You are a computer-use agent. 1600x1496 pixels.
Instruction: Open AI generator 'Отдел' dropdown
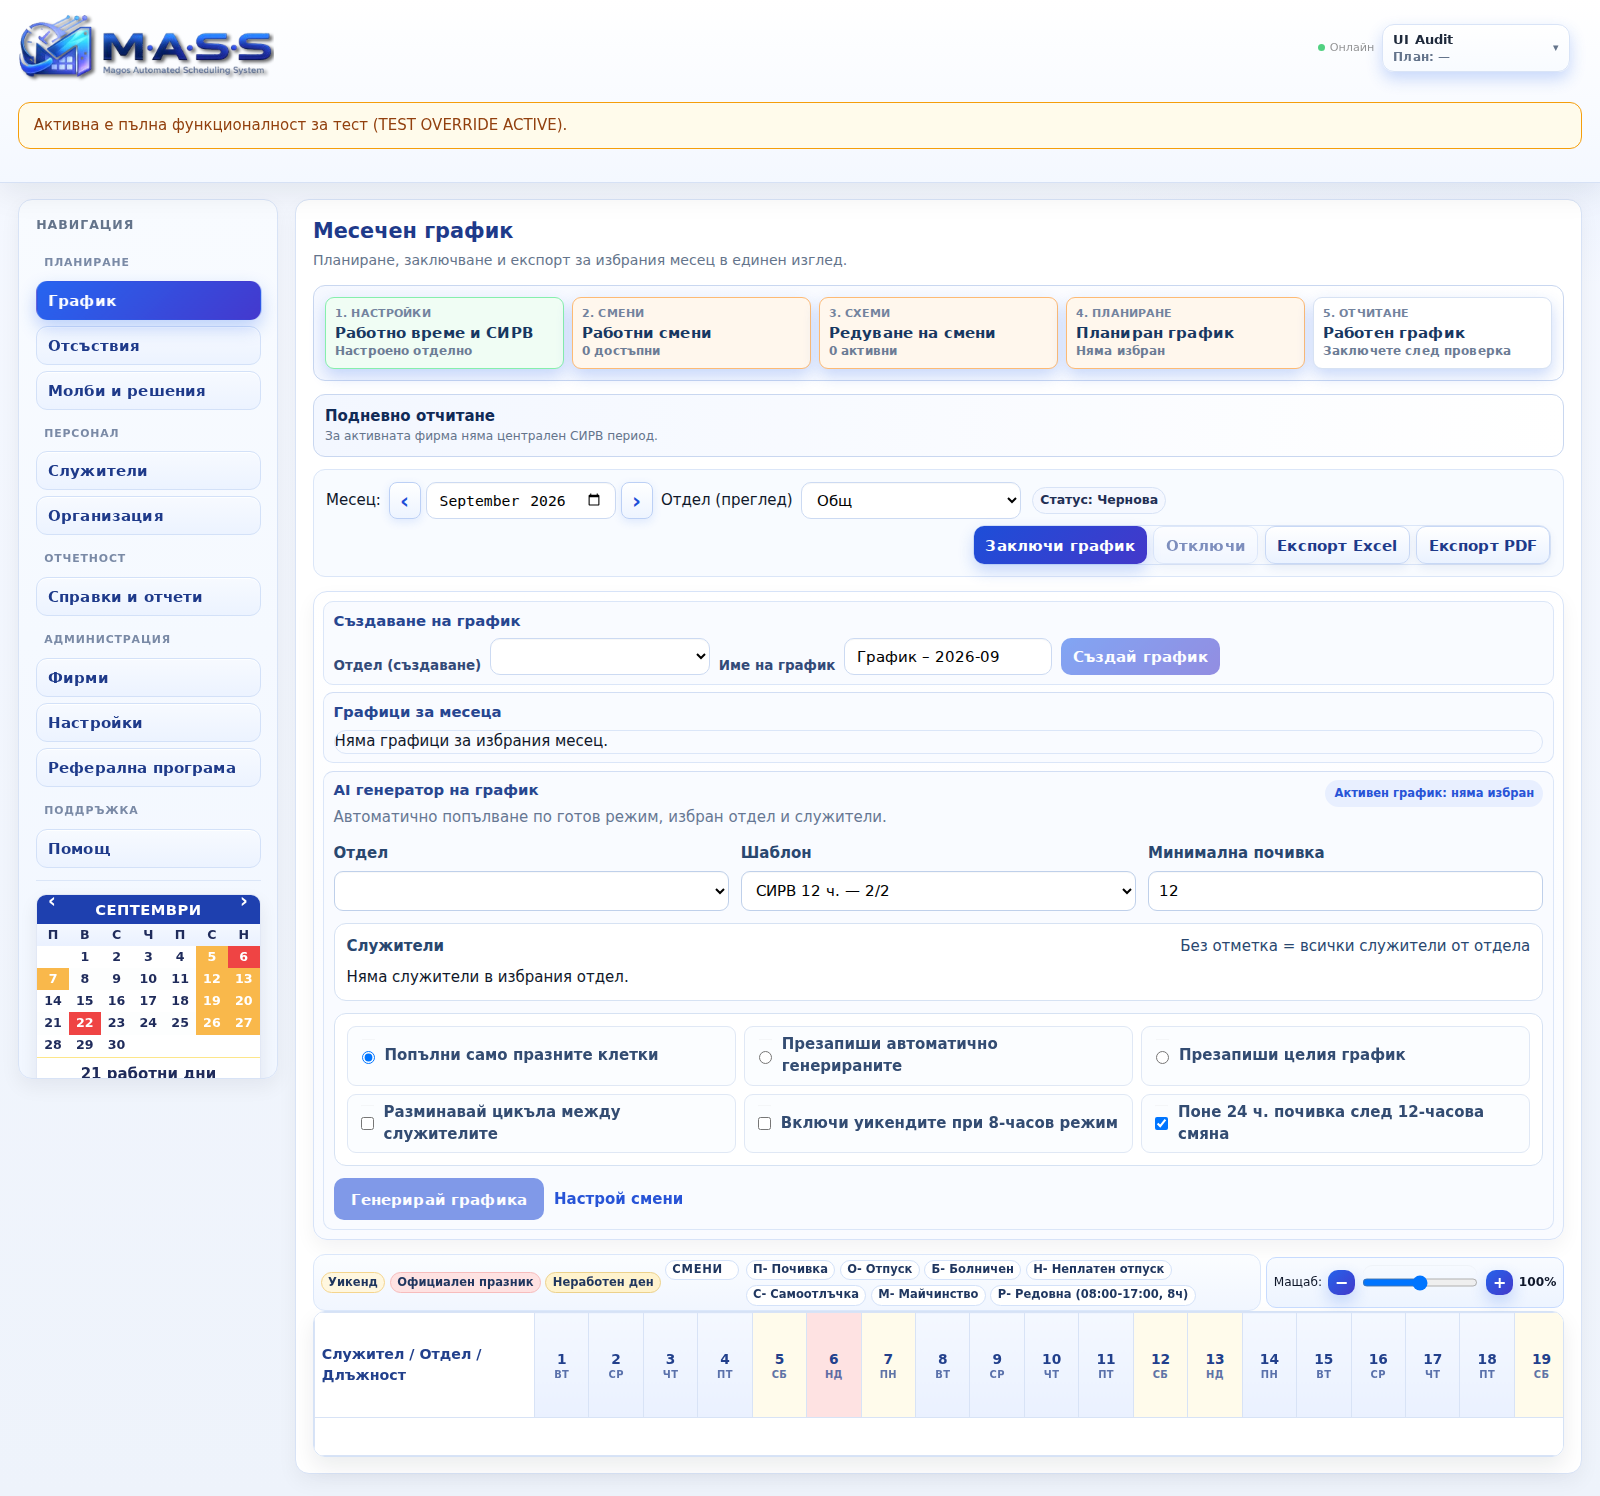(532, 891)
